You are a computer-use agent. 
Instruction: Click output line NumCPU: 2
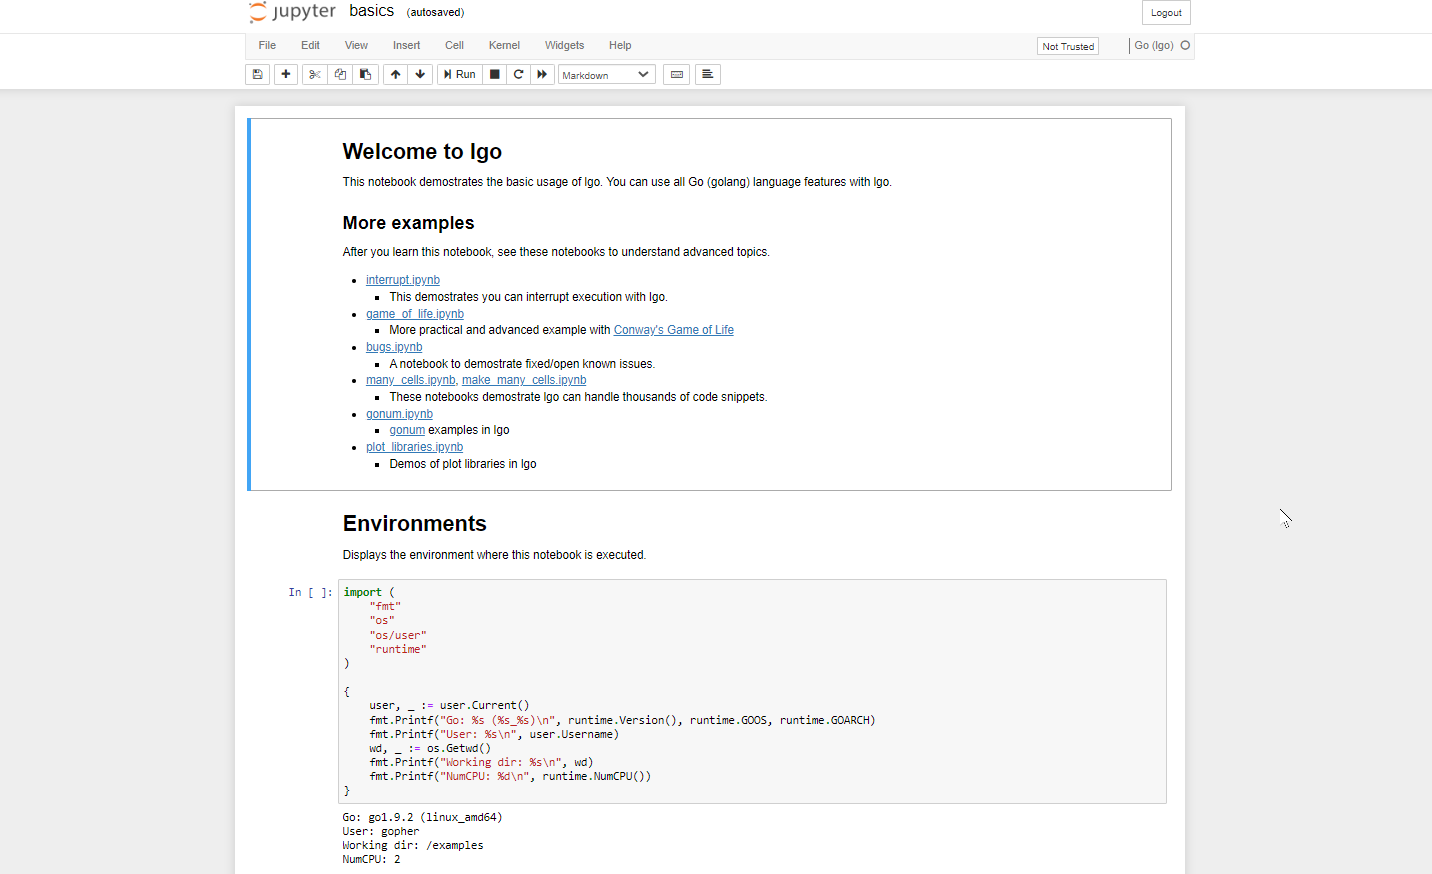click(371, 859)
